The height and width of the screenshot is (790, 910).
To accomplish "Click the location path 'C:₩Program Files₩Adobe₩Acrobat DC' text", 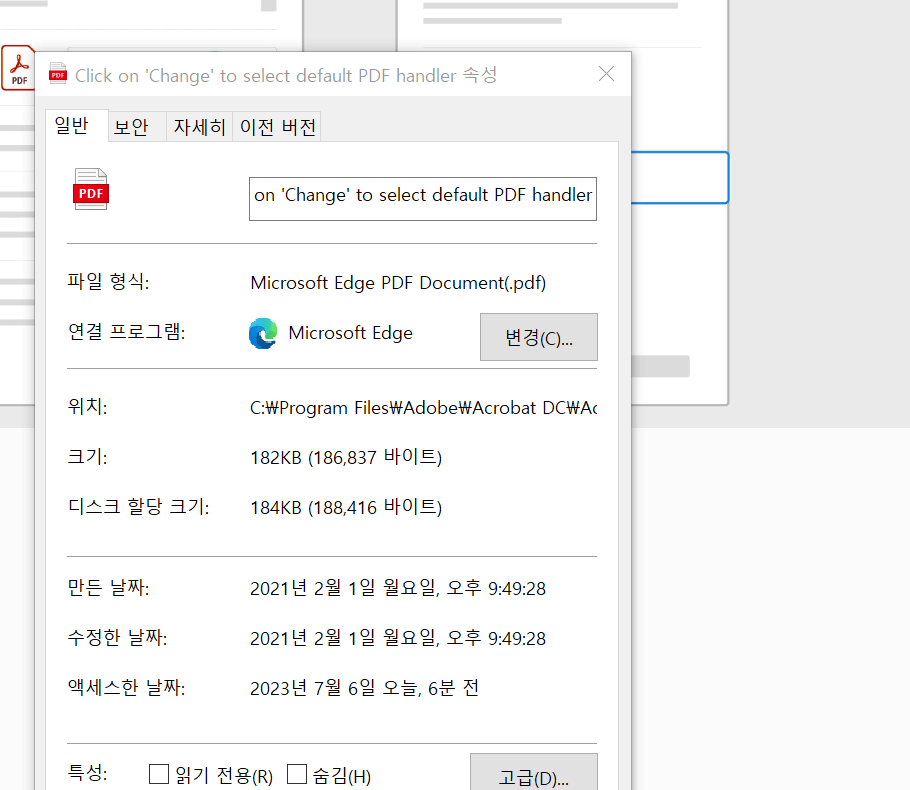I will pos(423,407).
